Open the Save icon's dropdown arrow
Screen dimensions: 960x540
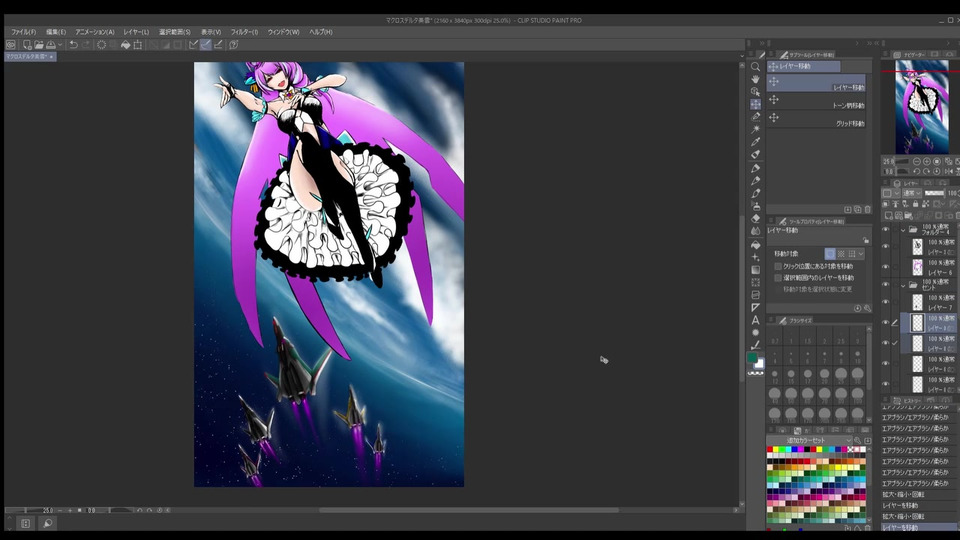(x=60, y=45)
